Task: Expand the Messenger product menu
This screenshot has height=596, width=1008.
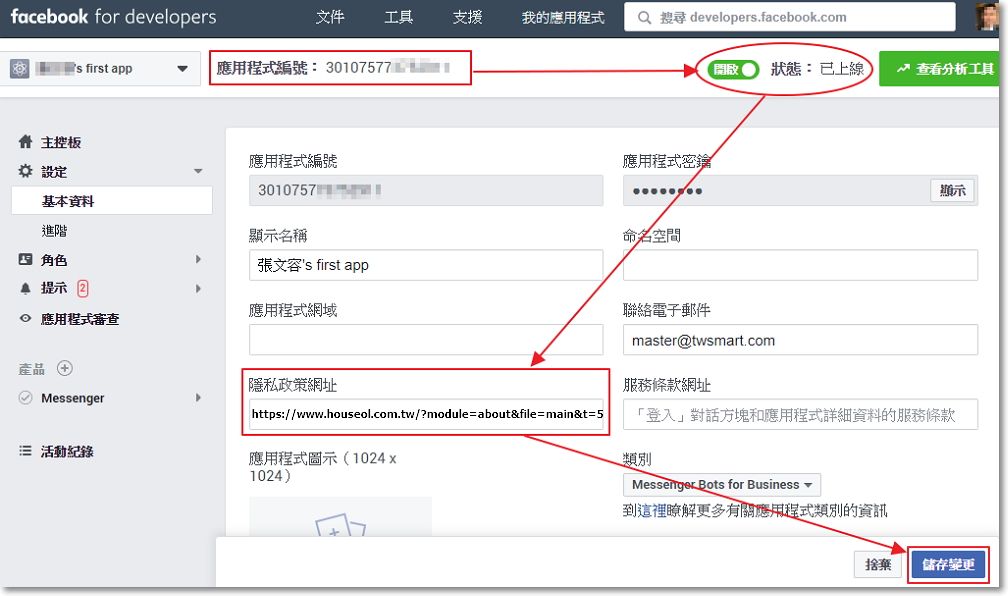Action: coord(198,398)
